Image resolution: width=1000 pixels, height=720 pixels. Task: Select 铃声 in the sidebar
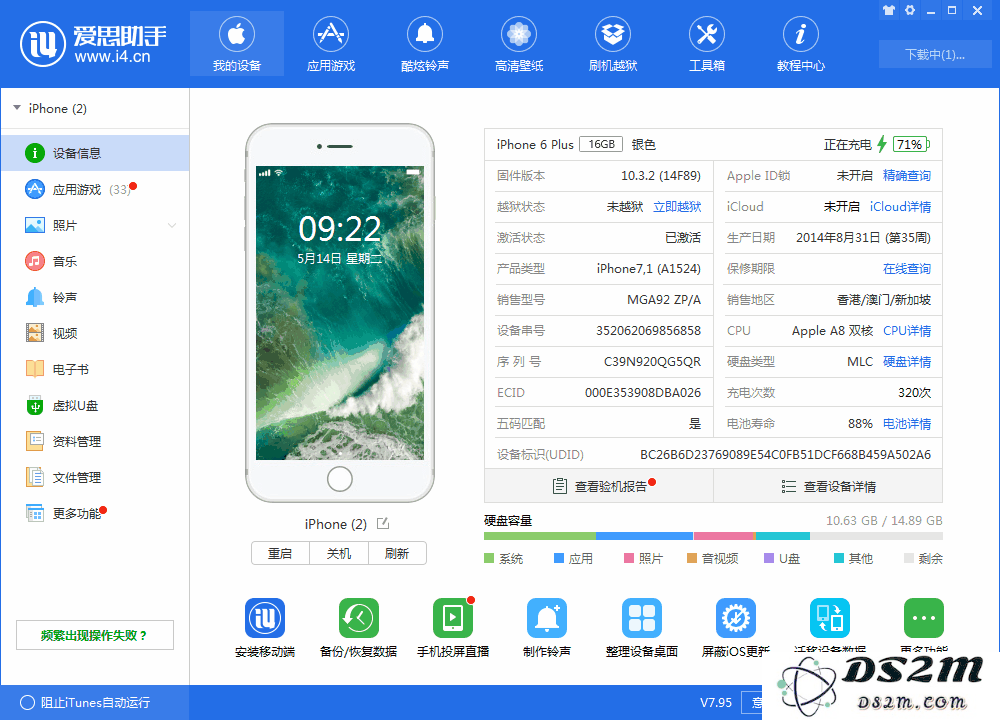[x=95, y=297]
